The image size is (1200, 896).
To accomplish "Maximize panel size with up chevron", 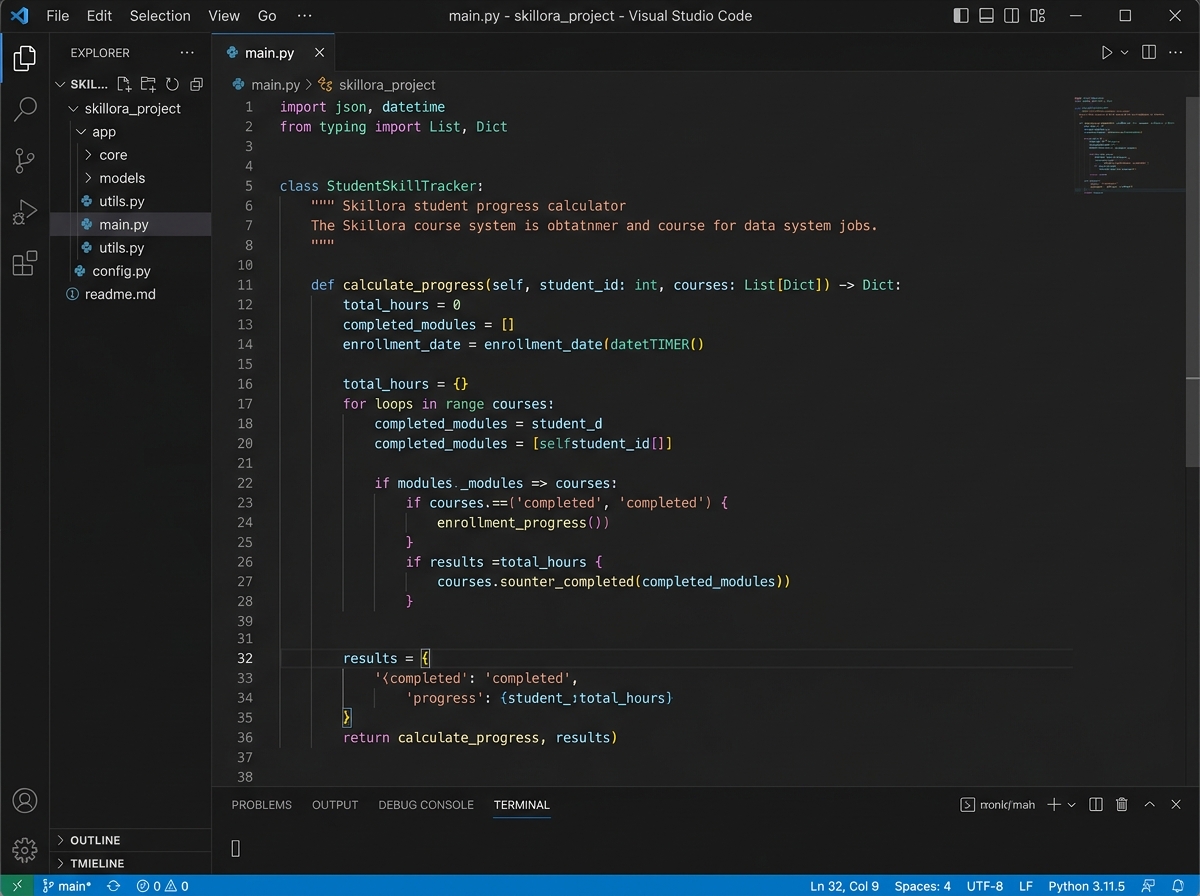I will [x=1149, y=804].
